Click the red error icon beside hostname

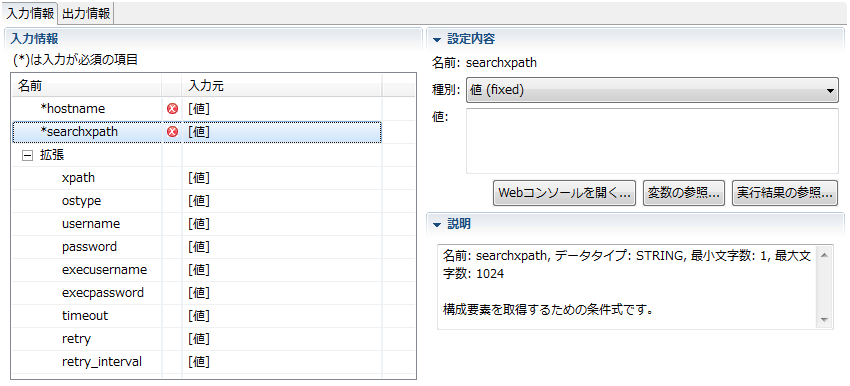(x=172, y=109)
